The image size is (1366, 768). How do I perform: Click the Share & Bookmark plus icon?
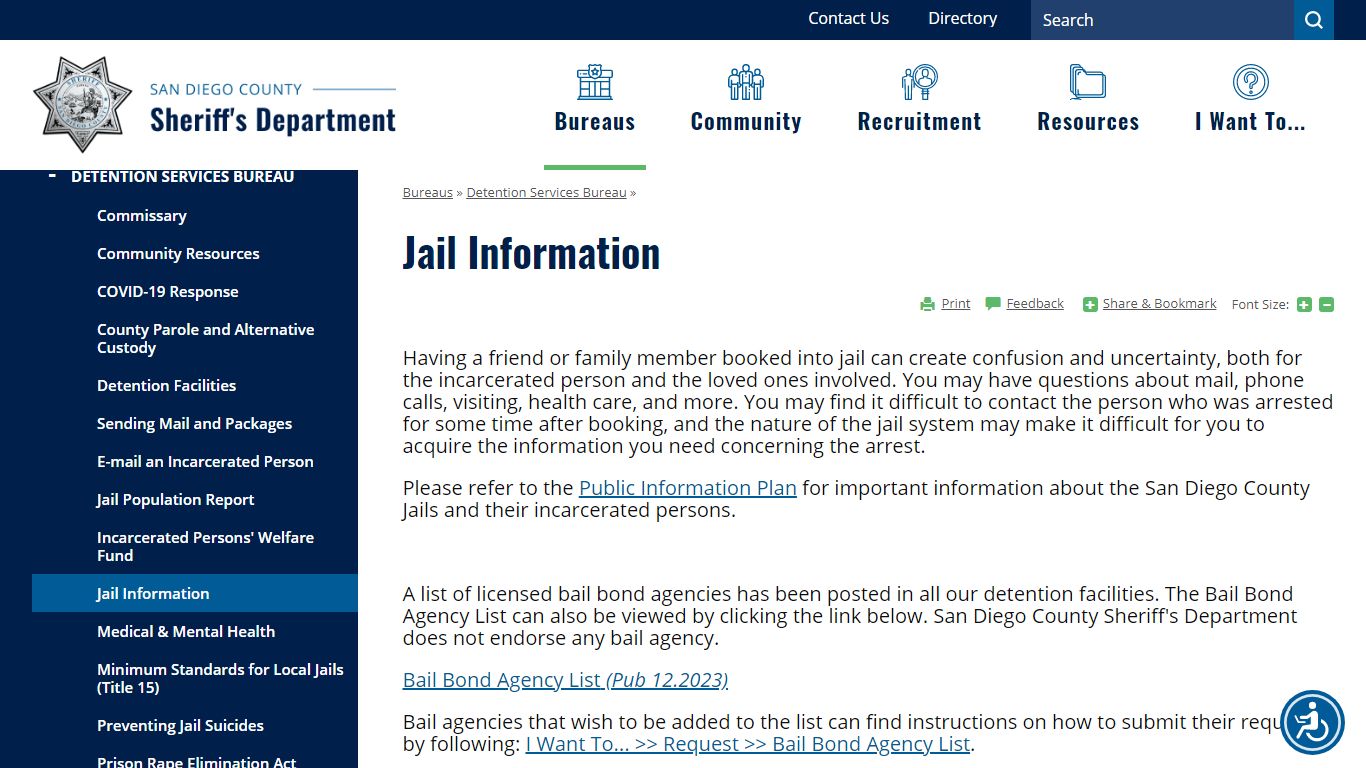click(1090, 304)
